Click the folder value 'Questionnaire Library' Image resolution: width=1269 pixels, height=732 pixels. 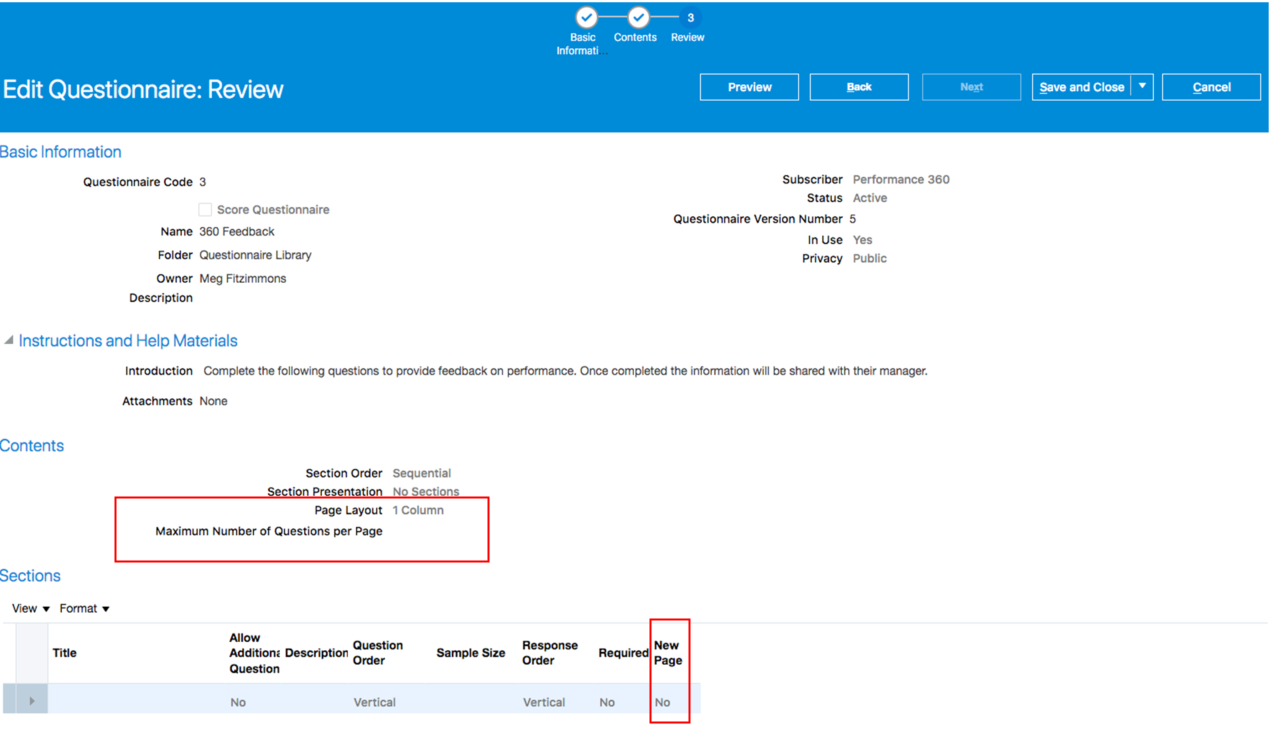(x=255, y=255)
